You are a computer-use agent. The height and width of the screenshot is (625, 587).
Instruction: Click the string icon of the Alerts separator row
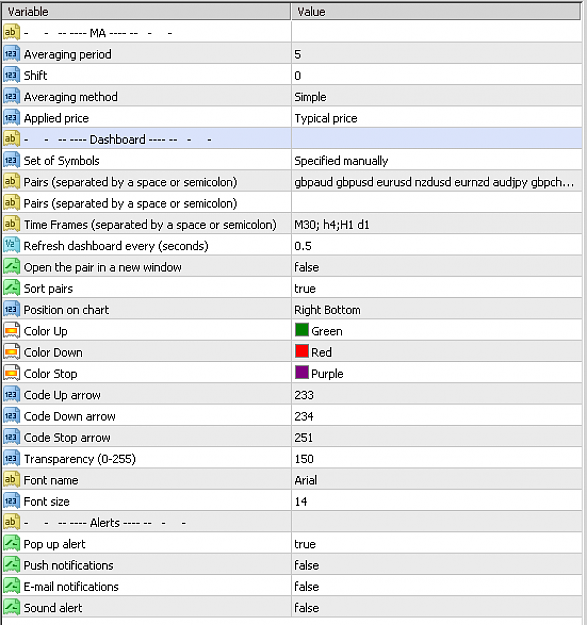pyautogui.click(x=11, y=523)
